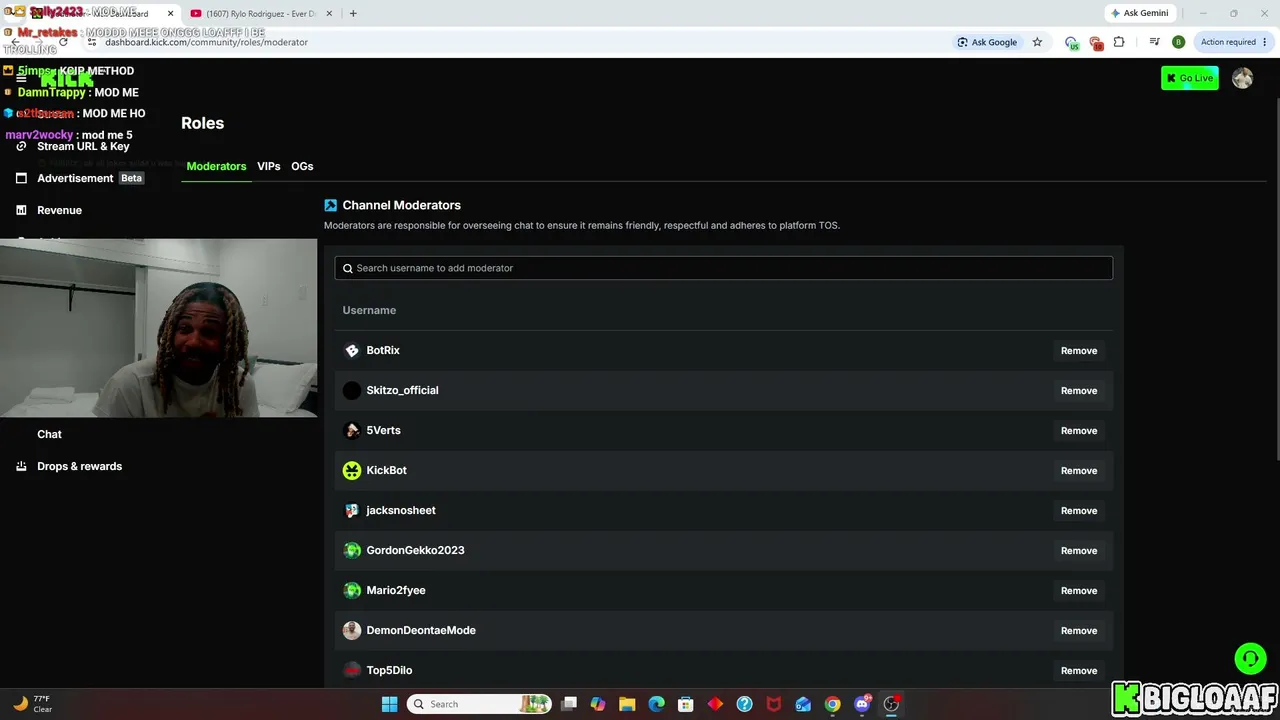Click the Channel Moderators hammer icon
Viewport: 1280px width, 720px height.
[331, 205]
